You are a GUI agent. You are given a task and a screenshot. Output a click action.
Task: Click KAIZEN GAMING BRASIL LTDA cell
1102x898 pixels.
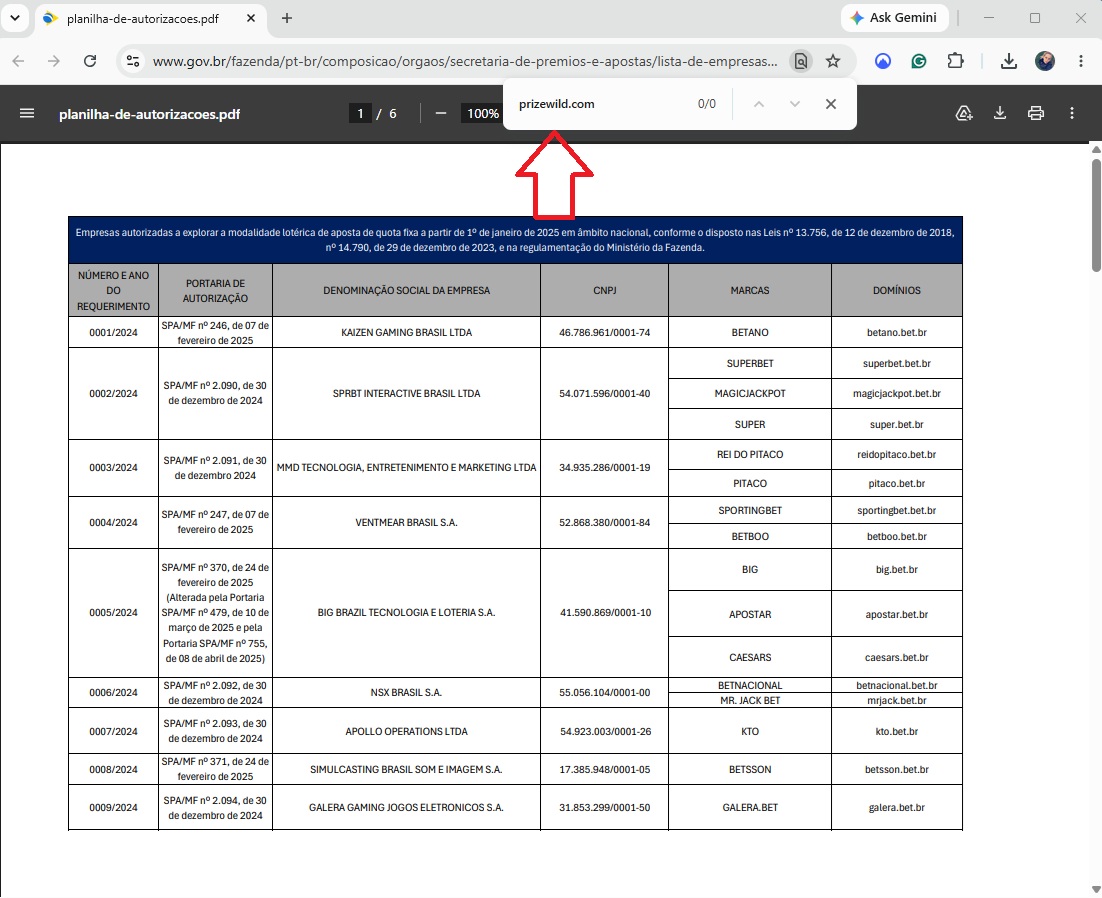[x=406, y=332]
